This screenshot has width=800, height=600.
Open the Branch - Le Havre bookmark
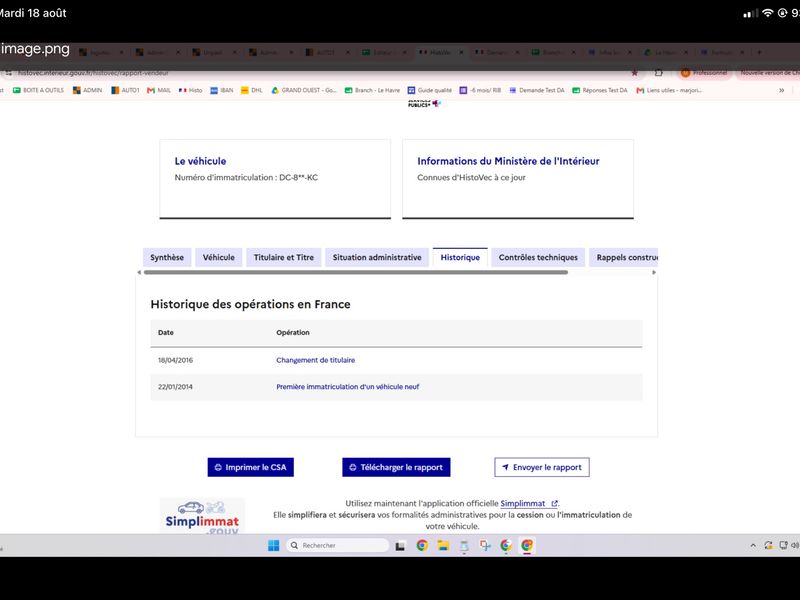[x=372, y=90]
